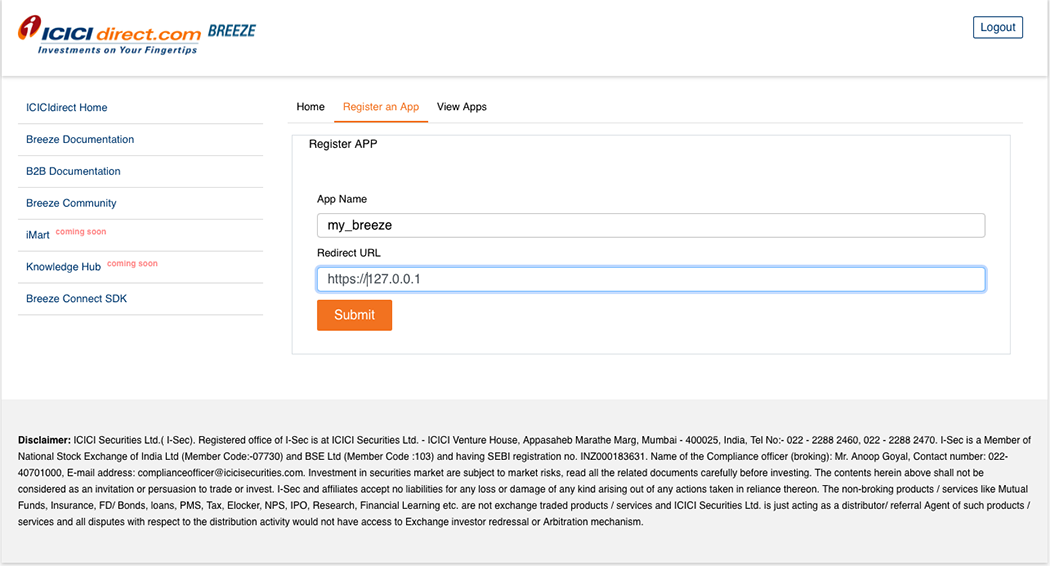
Task: Click the Register APP section heading
Action: [343, 144]
